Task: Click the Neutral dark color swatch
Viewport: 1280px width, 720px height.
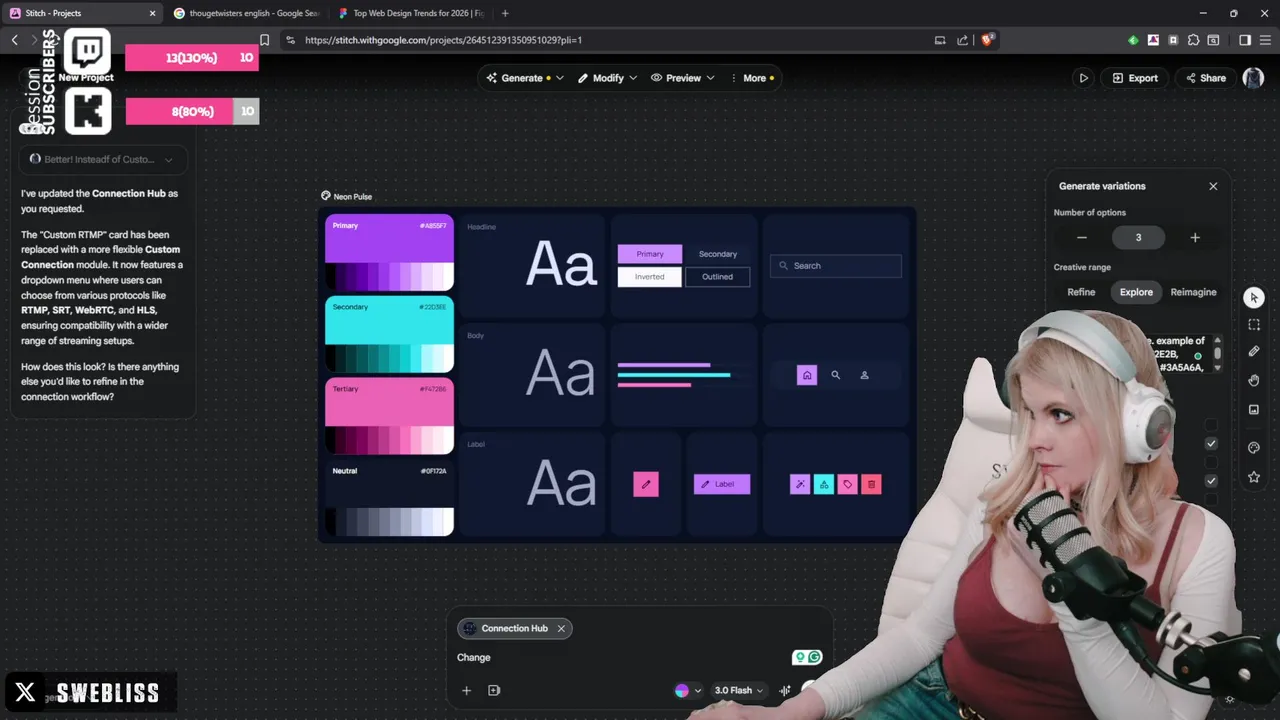Action: pyautogui.click(x=389, y=498)
